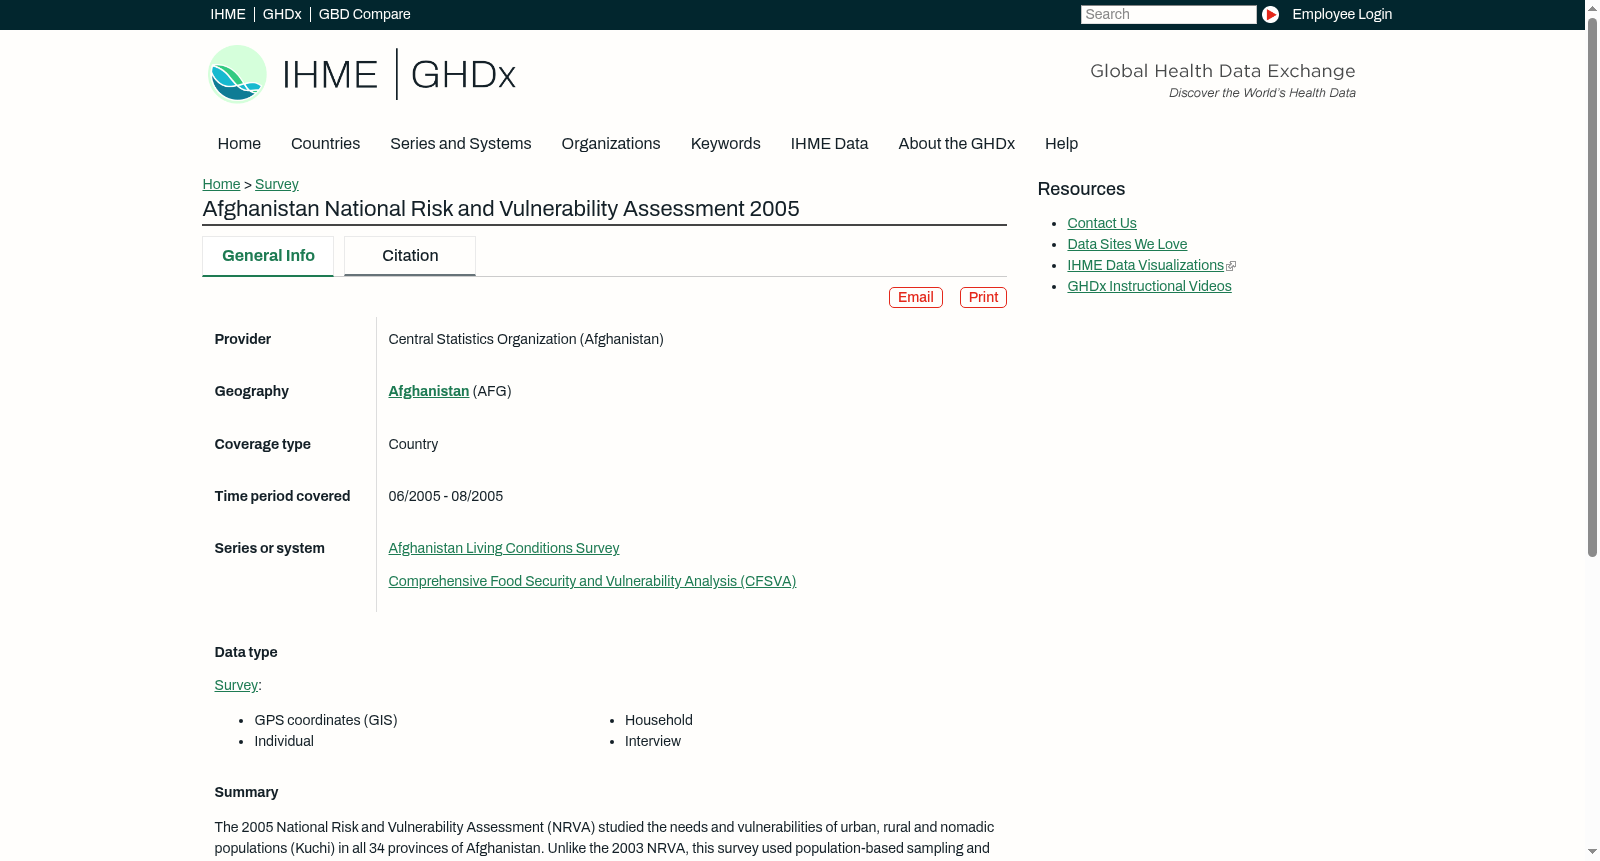Open Afghanistan Living Conditions Survey link
The height and width of the screenshot is (861, 1600).
(x=504, y=548)
